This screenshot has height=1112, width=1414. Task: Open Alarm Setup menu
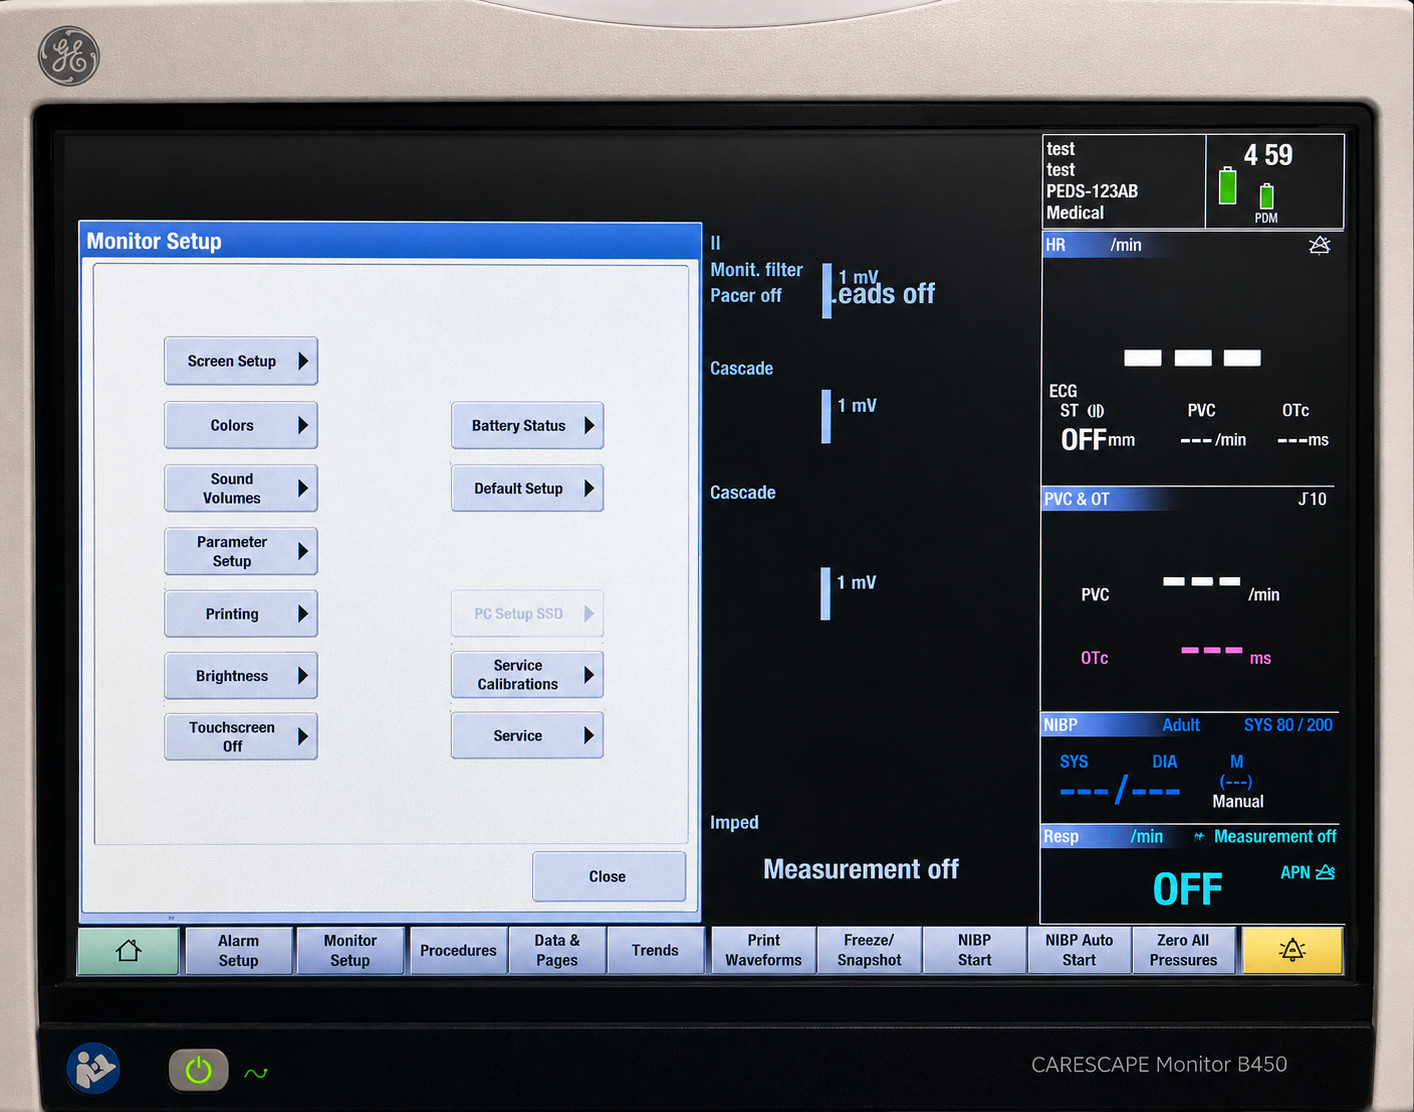point(239,950)
